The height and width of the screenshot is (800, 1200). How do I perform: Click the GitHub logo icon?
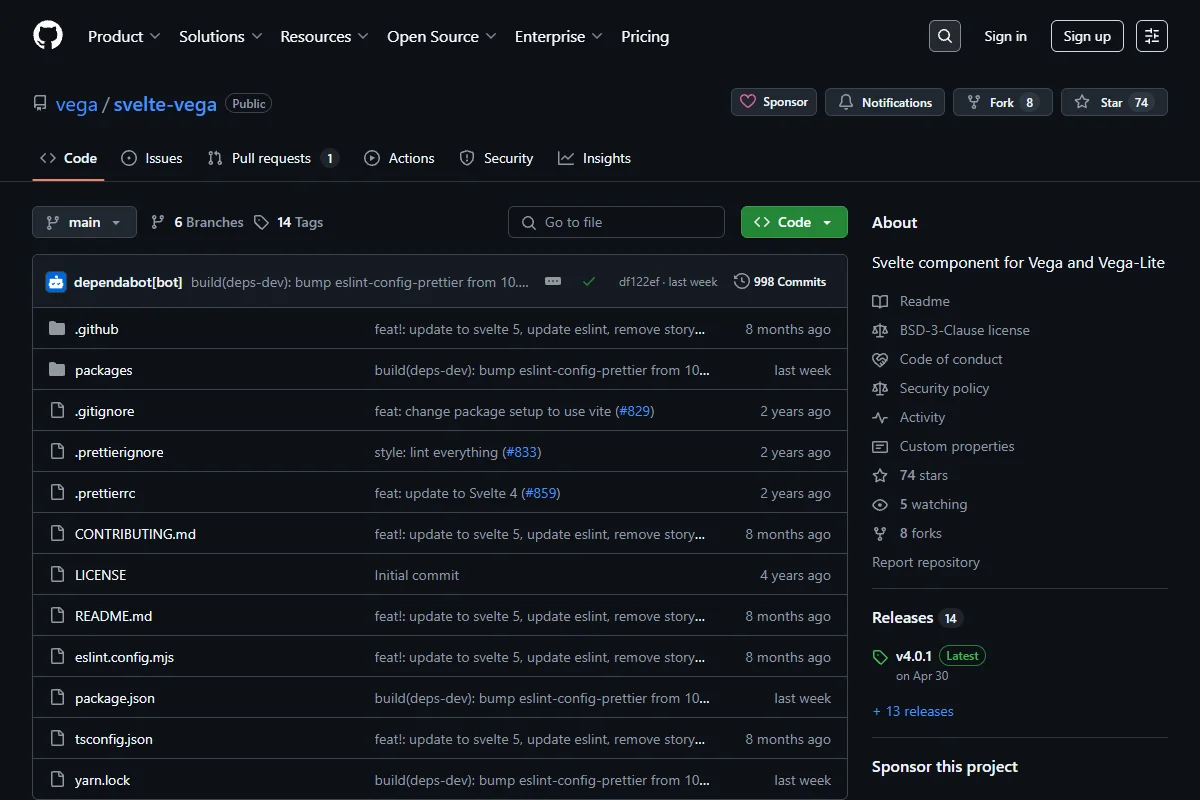48,36
